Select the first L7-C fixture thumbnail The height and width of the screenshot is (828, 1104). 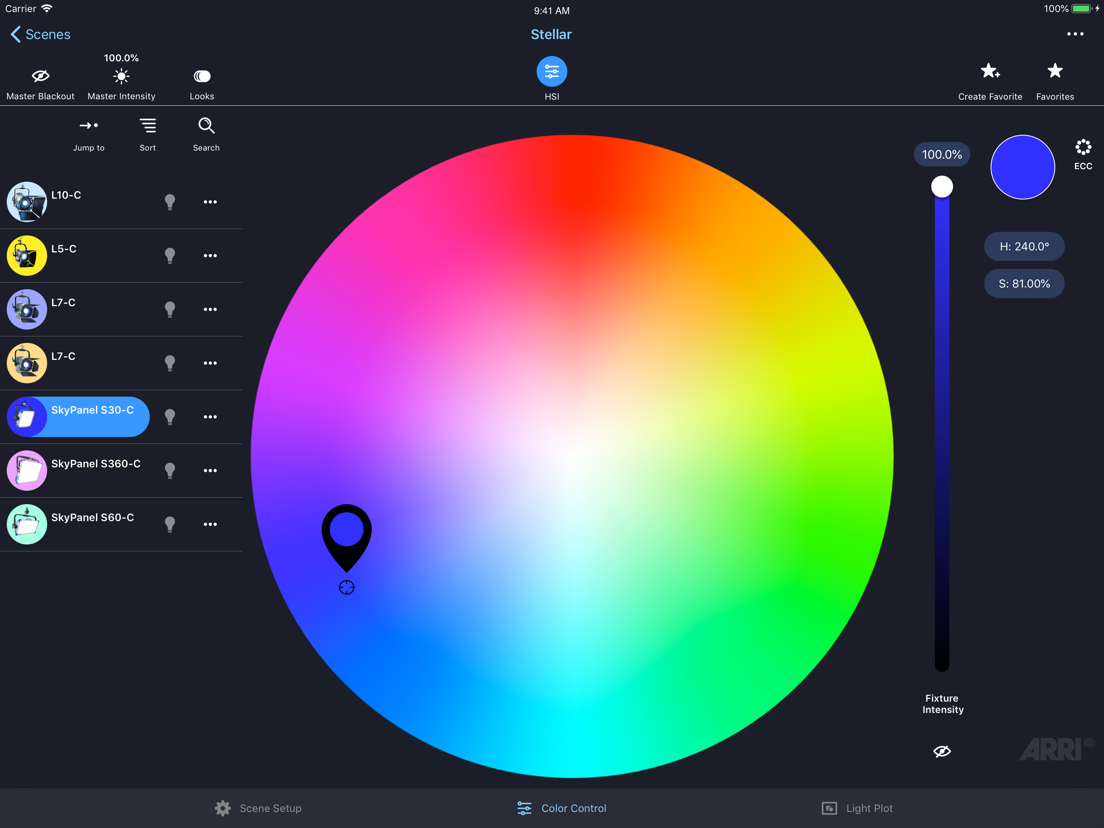pos(27,309)
